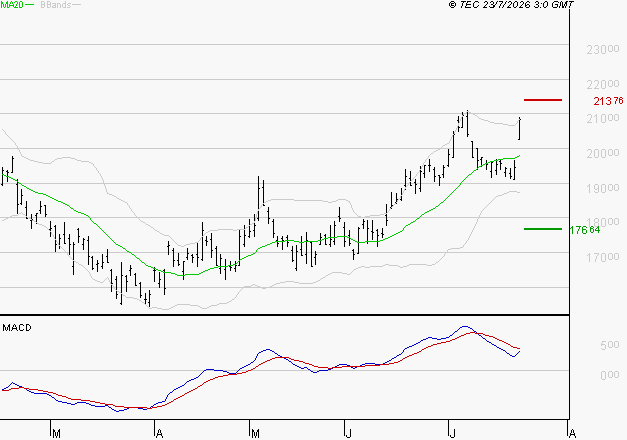Click the 170.00 price axis label

pos(603,257)
